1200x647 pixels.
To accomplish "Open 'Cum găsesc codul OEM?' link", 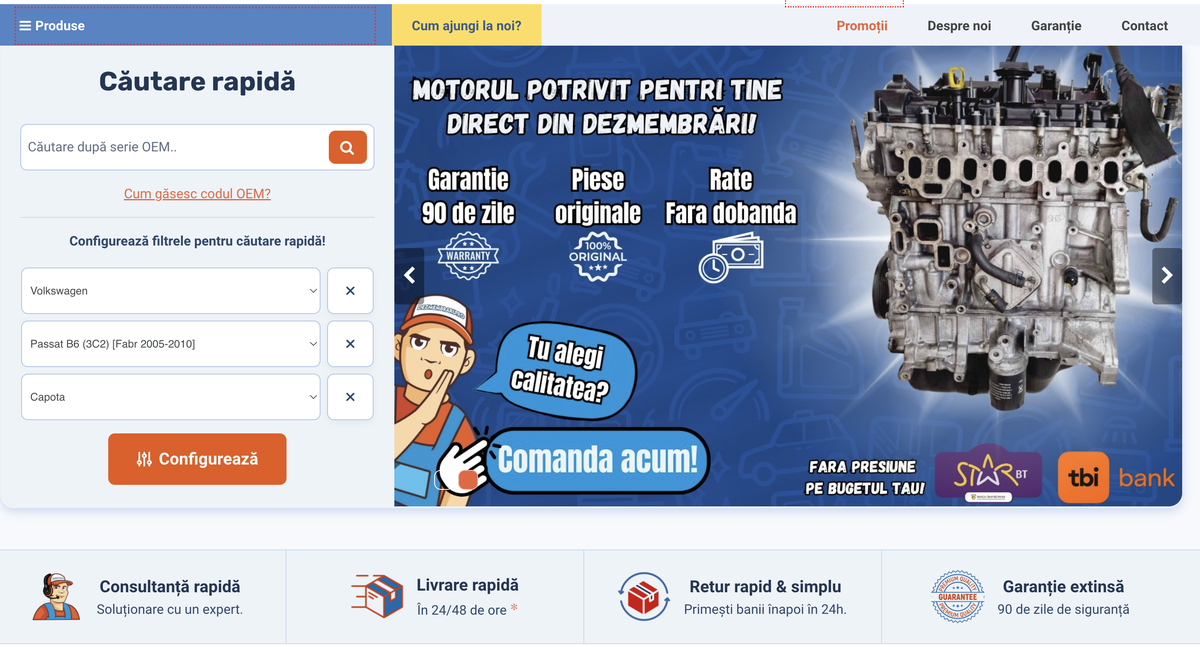I will coord(197,194).
